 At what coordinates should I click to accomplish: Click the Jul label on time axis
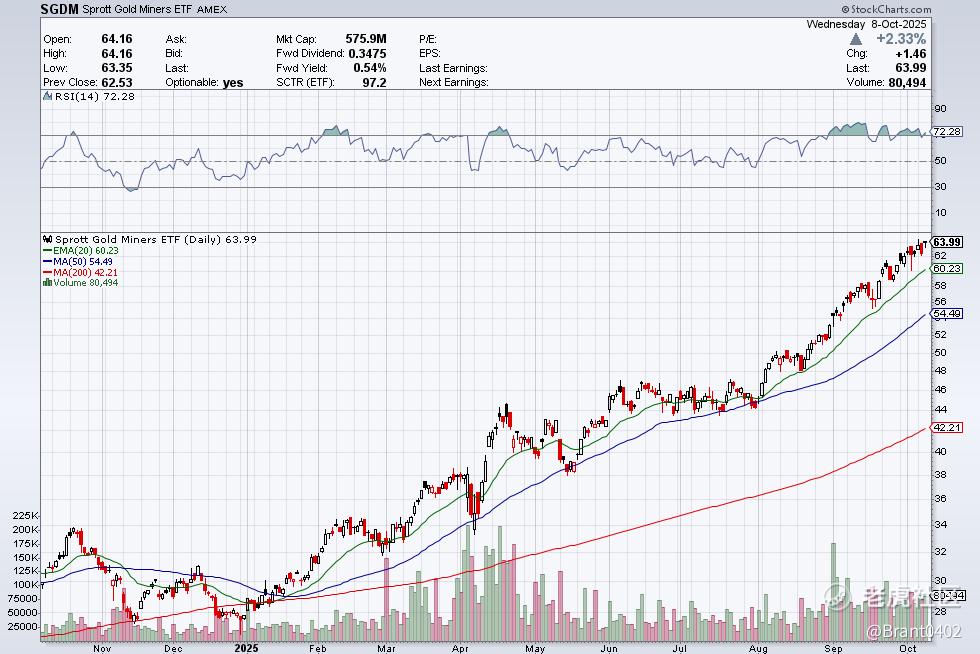click(679, 648)
